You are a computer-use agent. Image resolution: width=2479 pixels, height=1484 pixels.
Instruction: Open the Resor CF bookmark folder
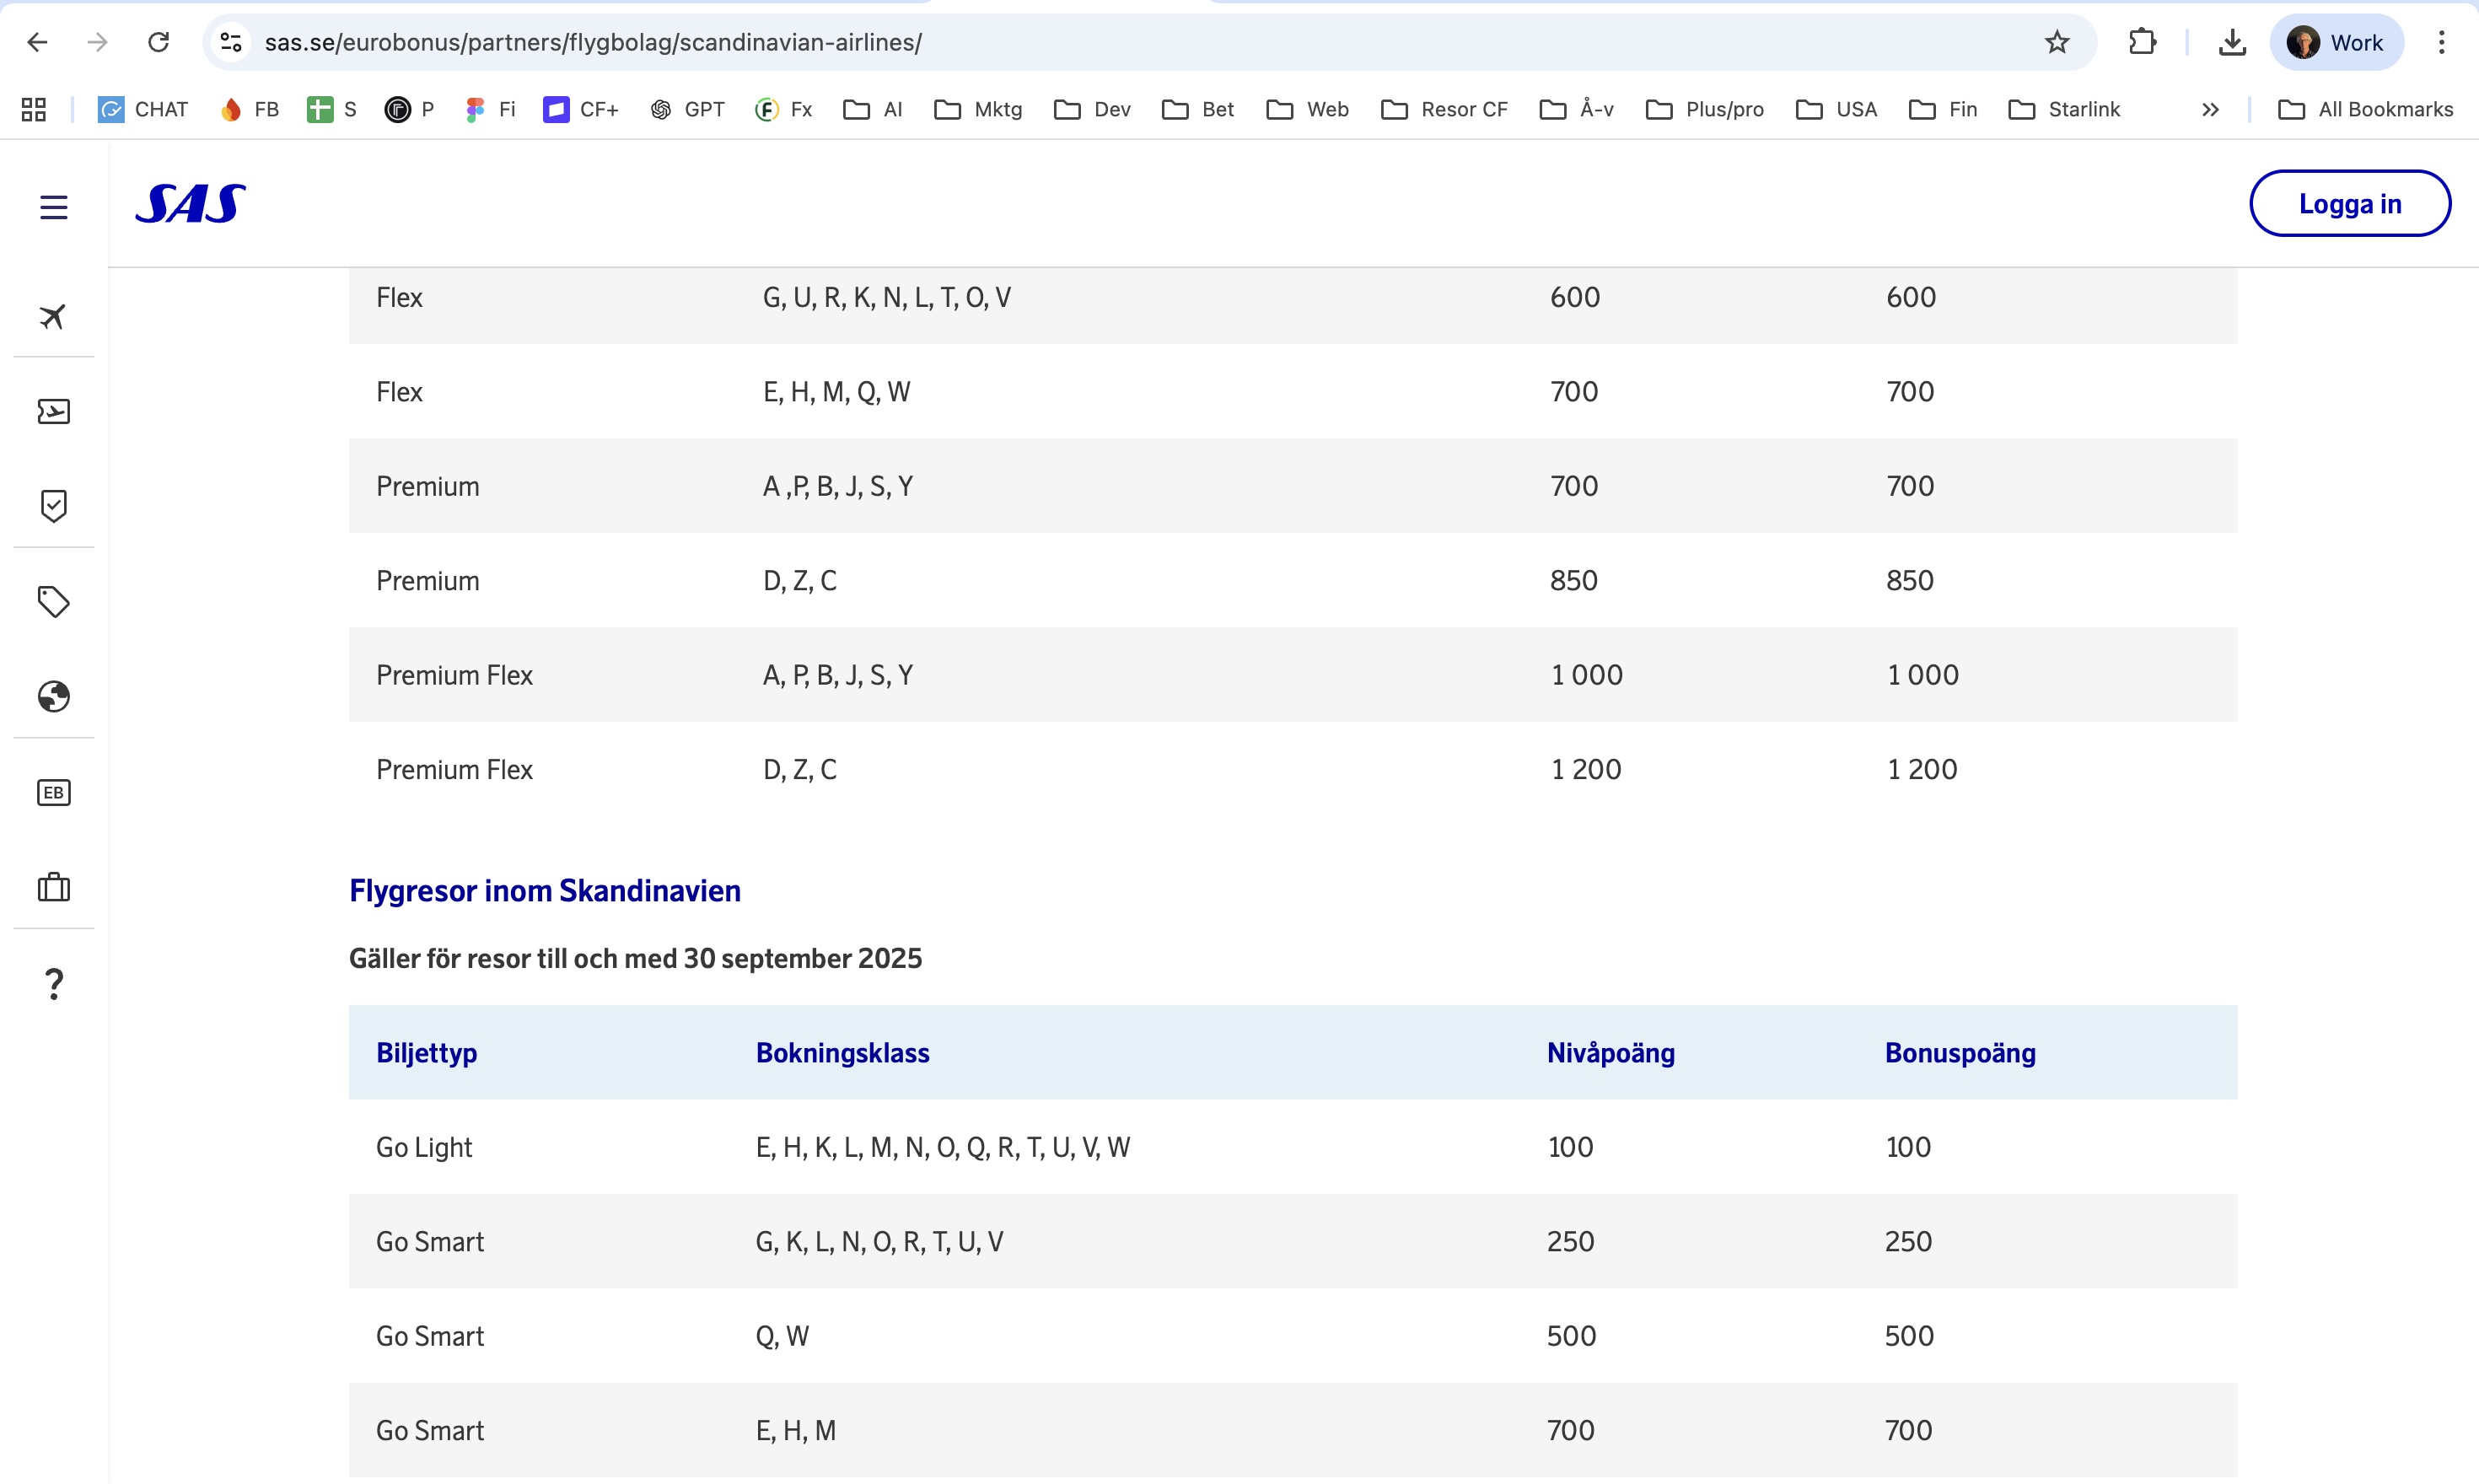[x=1444, y=110]
